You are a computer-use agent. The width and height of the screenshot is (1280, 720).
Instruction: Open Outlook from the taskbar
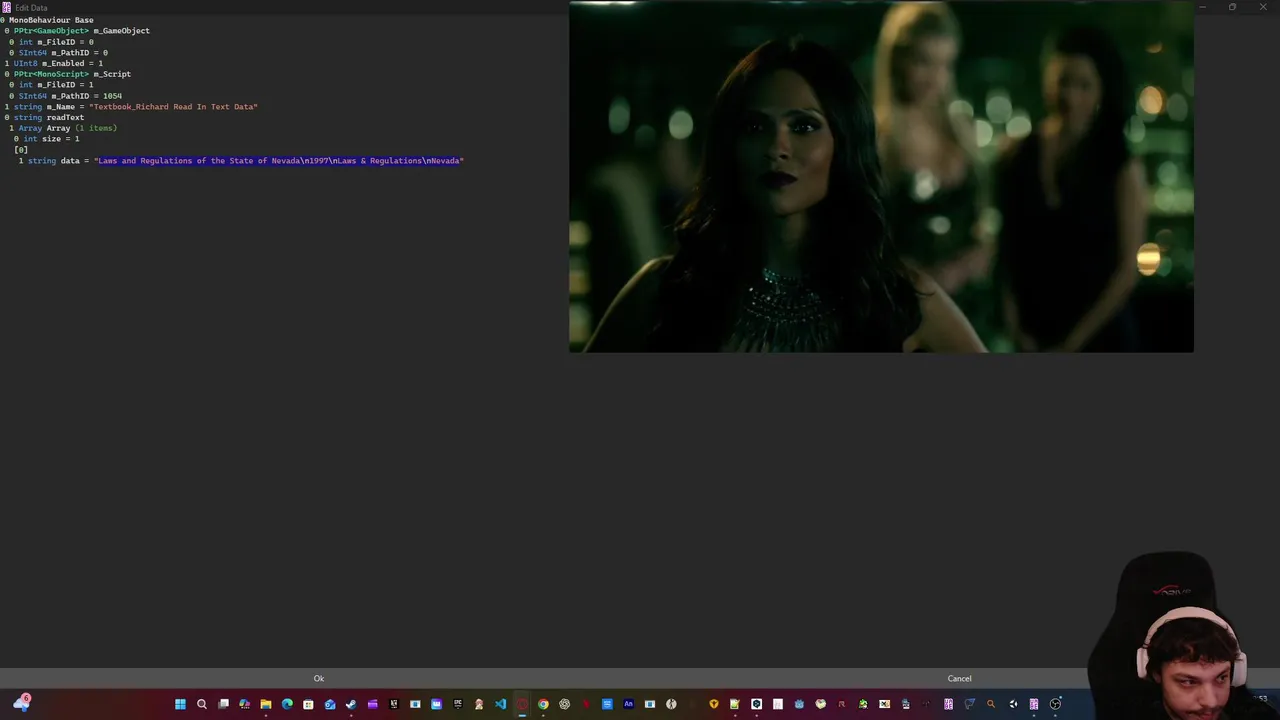point(330,704)
